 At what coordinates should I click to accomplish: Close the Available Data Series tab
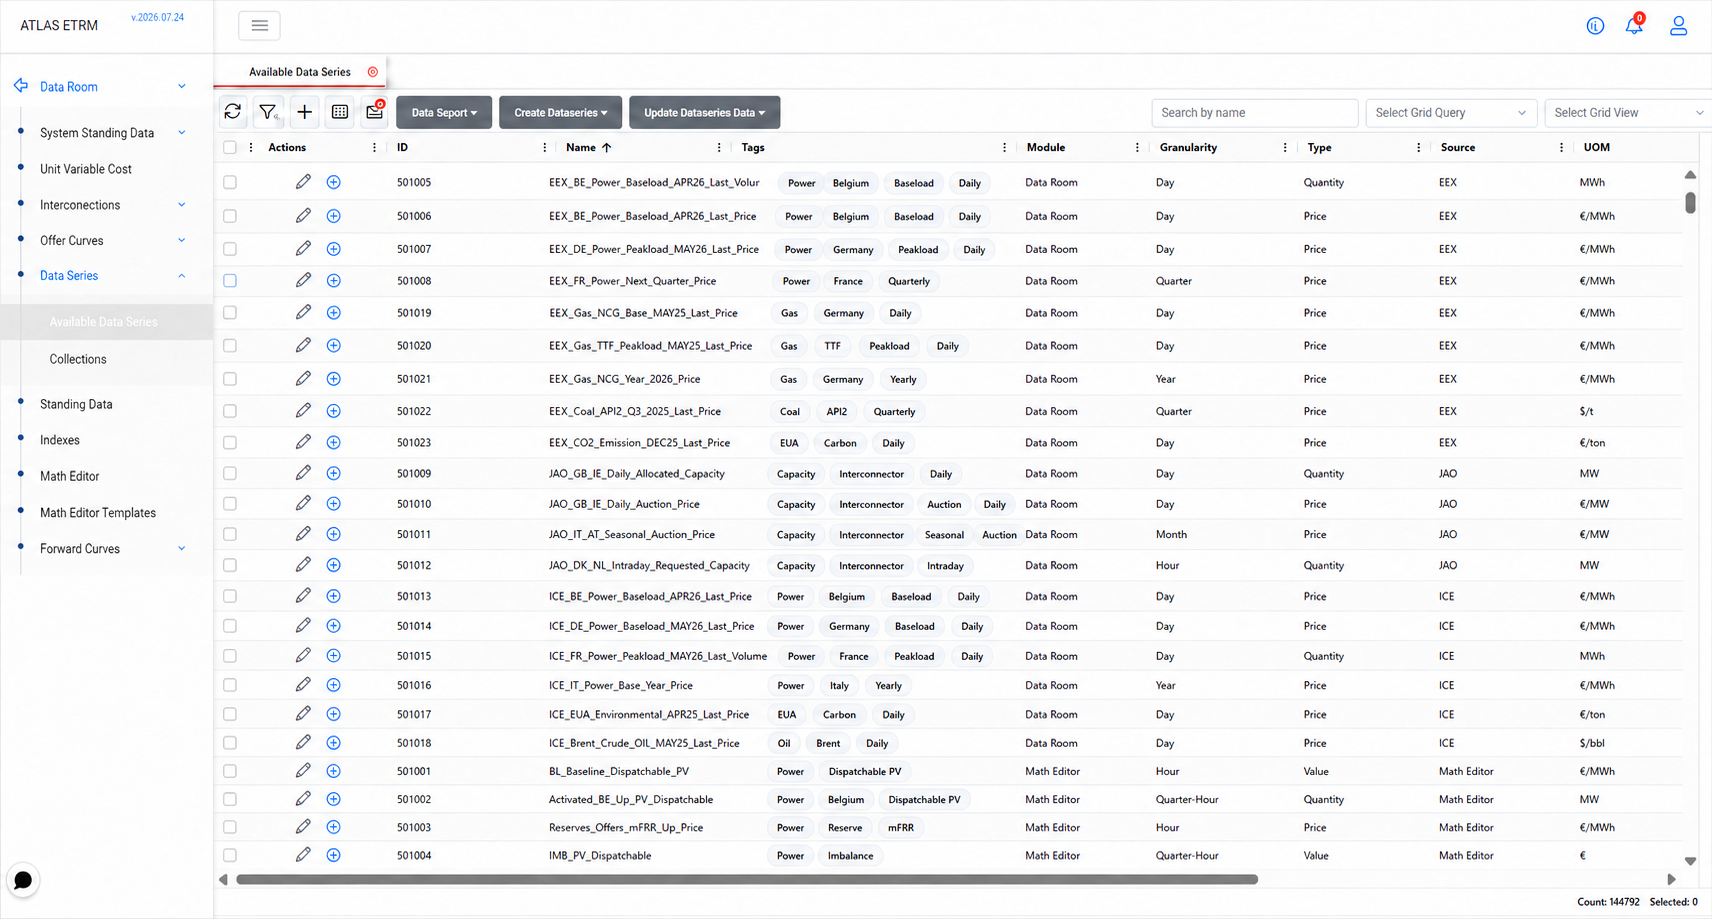point(373,72)
